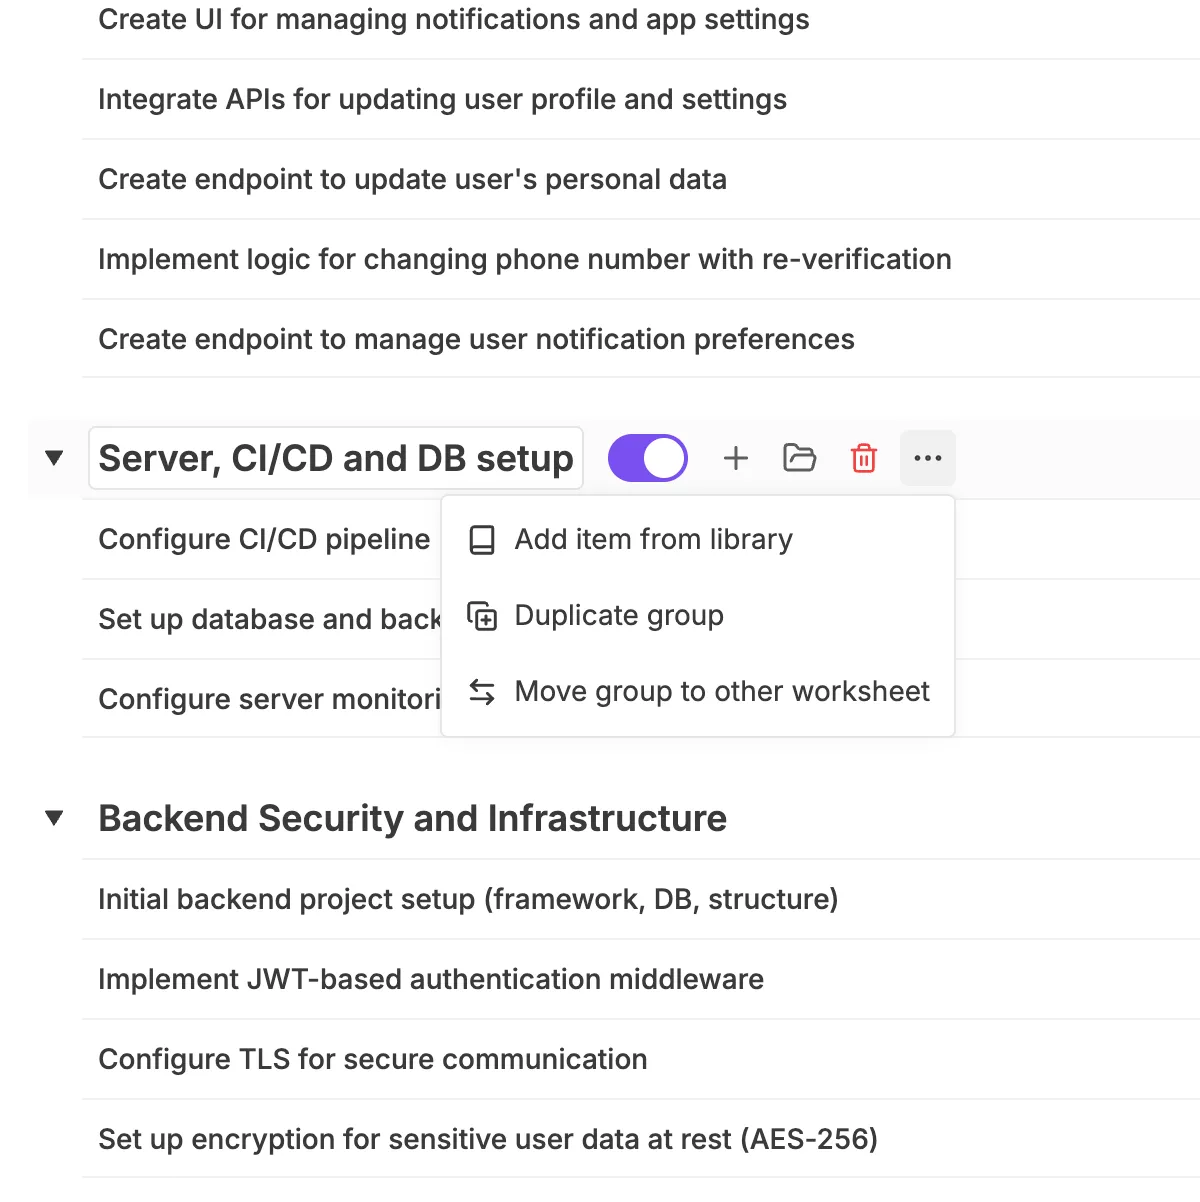1200x1202 pixels.
Task: Open the ellipsis menu for Server group
Action: pos(928,458)
